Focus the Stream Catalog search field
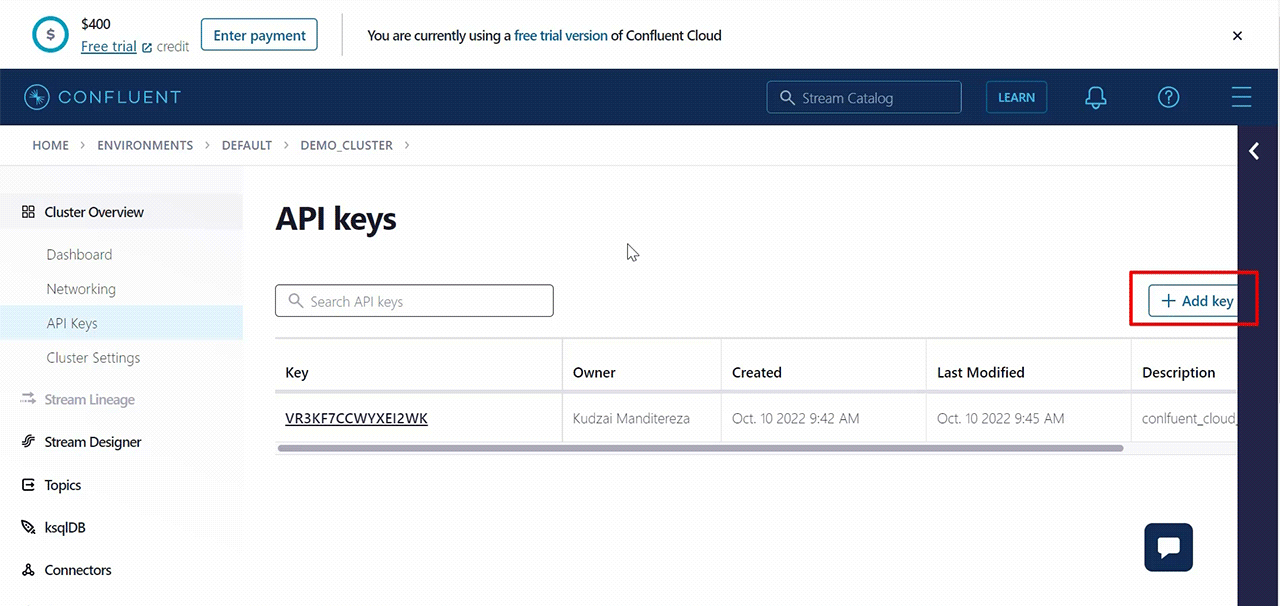 [864, 98]
